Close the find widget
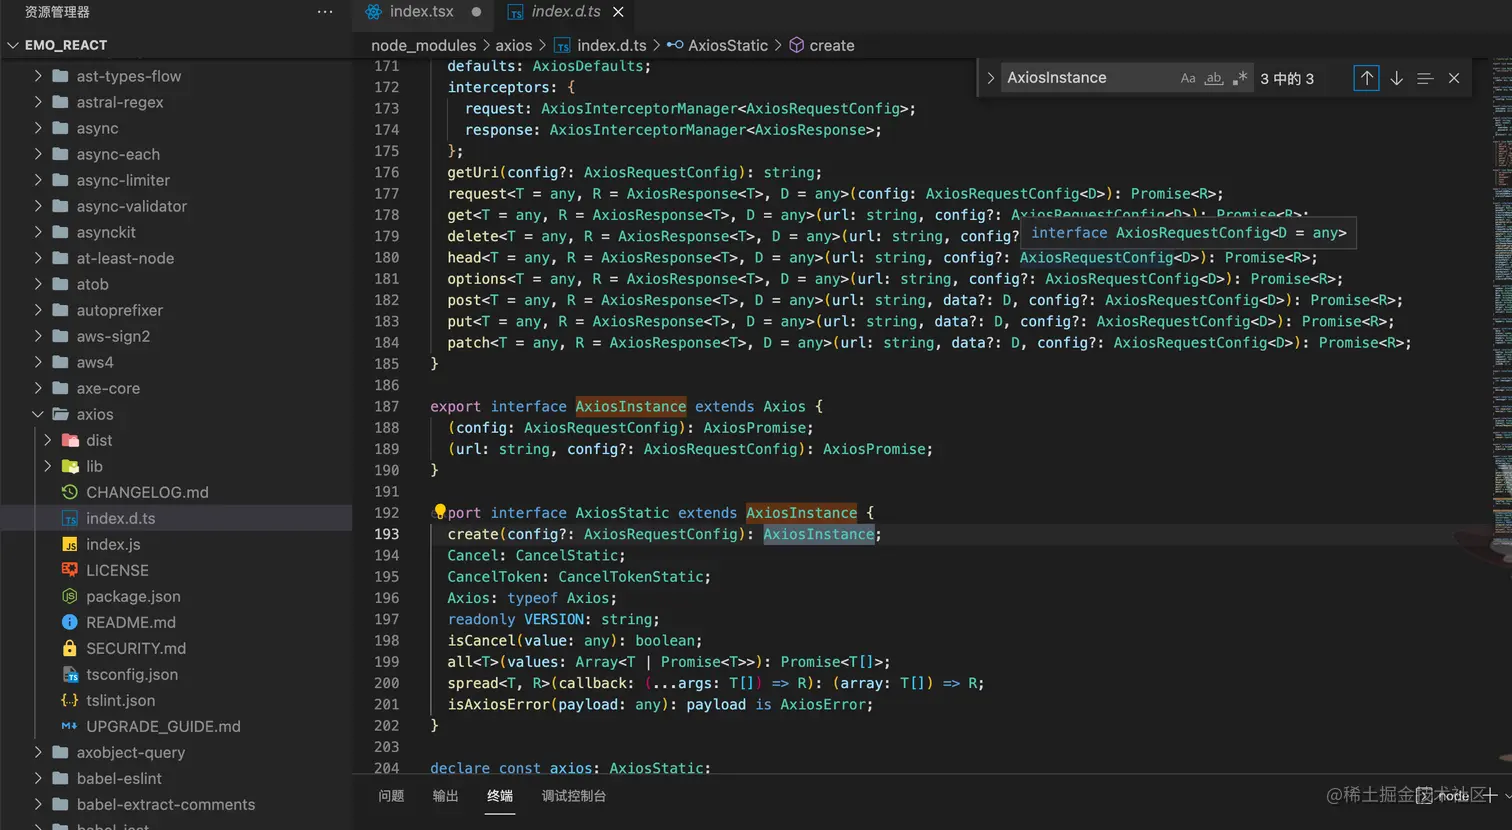This screenshot has height=830, width=1512. [1454, 78]
